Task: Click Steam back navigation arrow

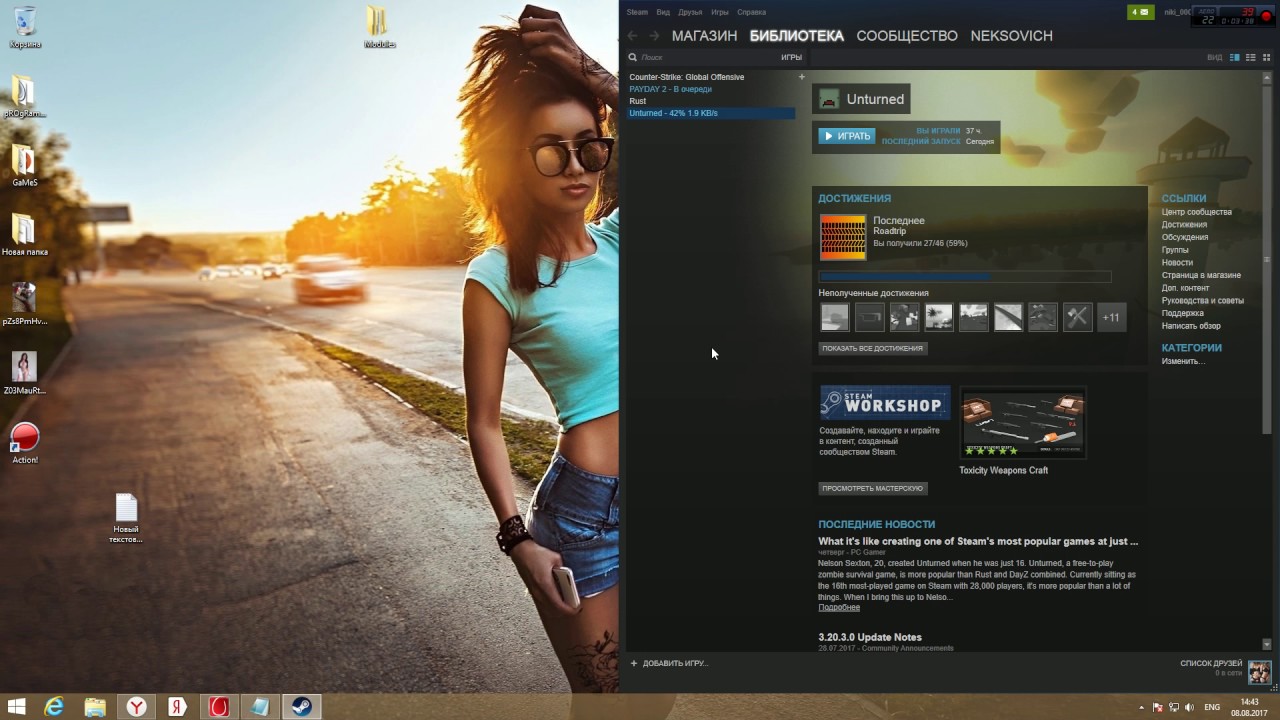Action: click(x=633, y=36)
